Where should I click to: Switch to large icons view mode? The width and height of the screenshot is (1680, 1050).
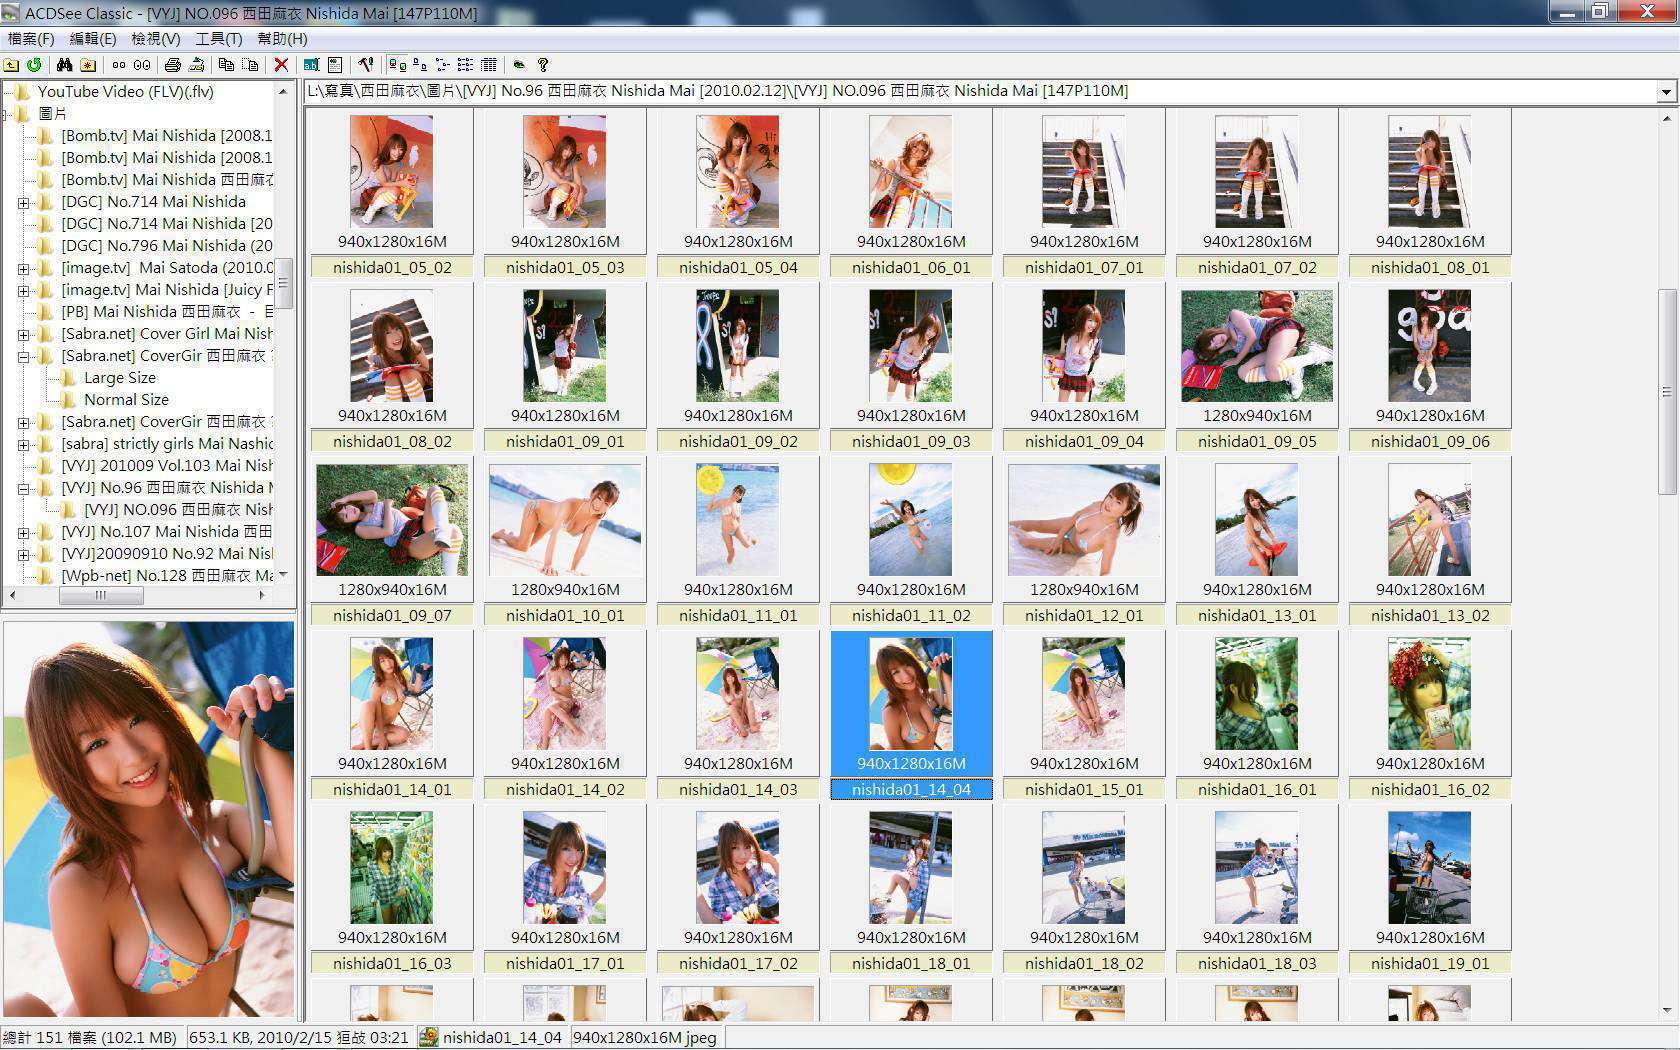tap(420, 65)
